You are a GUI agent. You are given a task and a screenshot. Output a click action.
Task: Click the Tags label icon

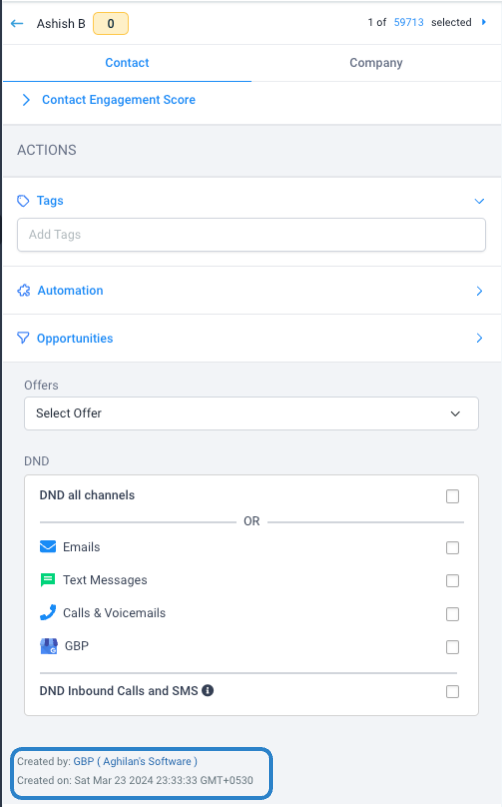coord(23,201)
